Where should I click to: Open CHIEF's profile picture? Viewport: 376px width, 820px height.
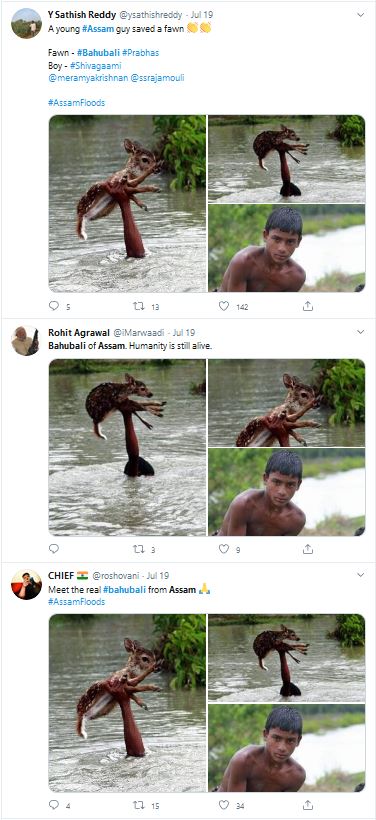coord(26,584)
